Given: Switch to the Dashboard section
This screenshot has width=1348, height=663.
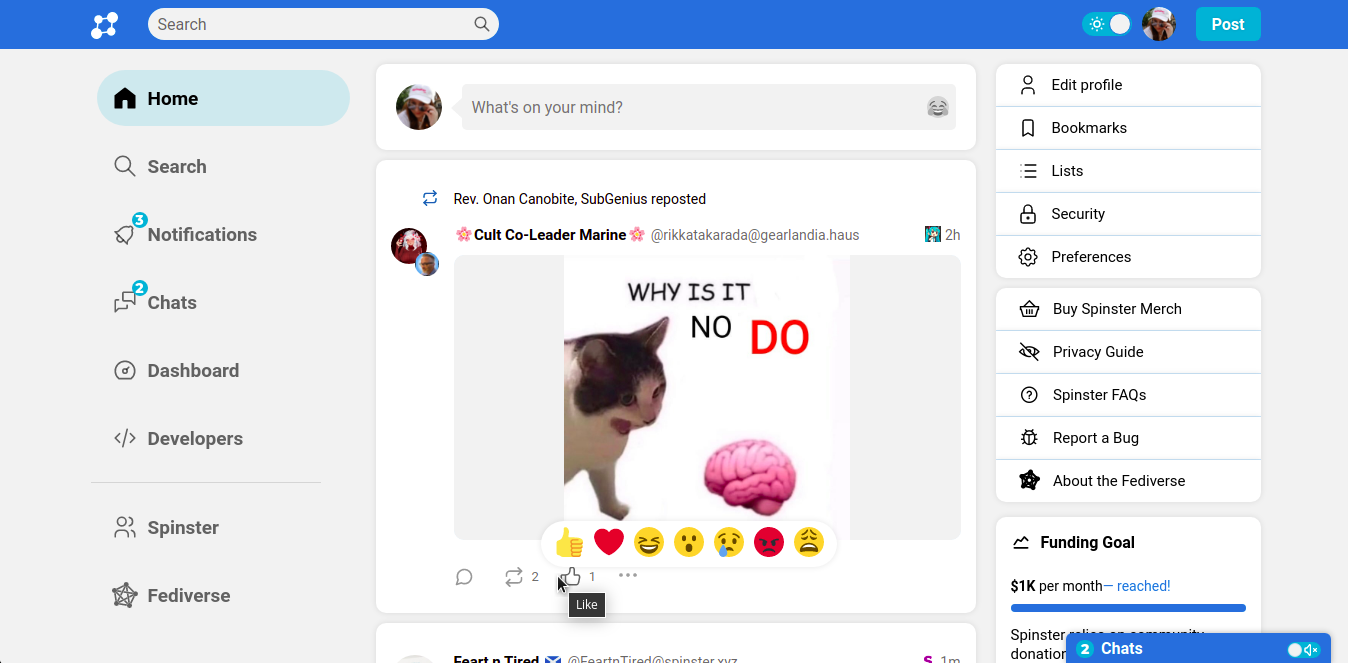Looking at the screenshot, I should [193, 370].
